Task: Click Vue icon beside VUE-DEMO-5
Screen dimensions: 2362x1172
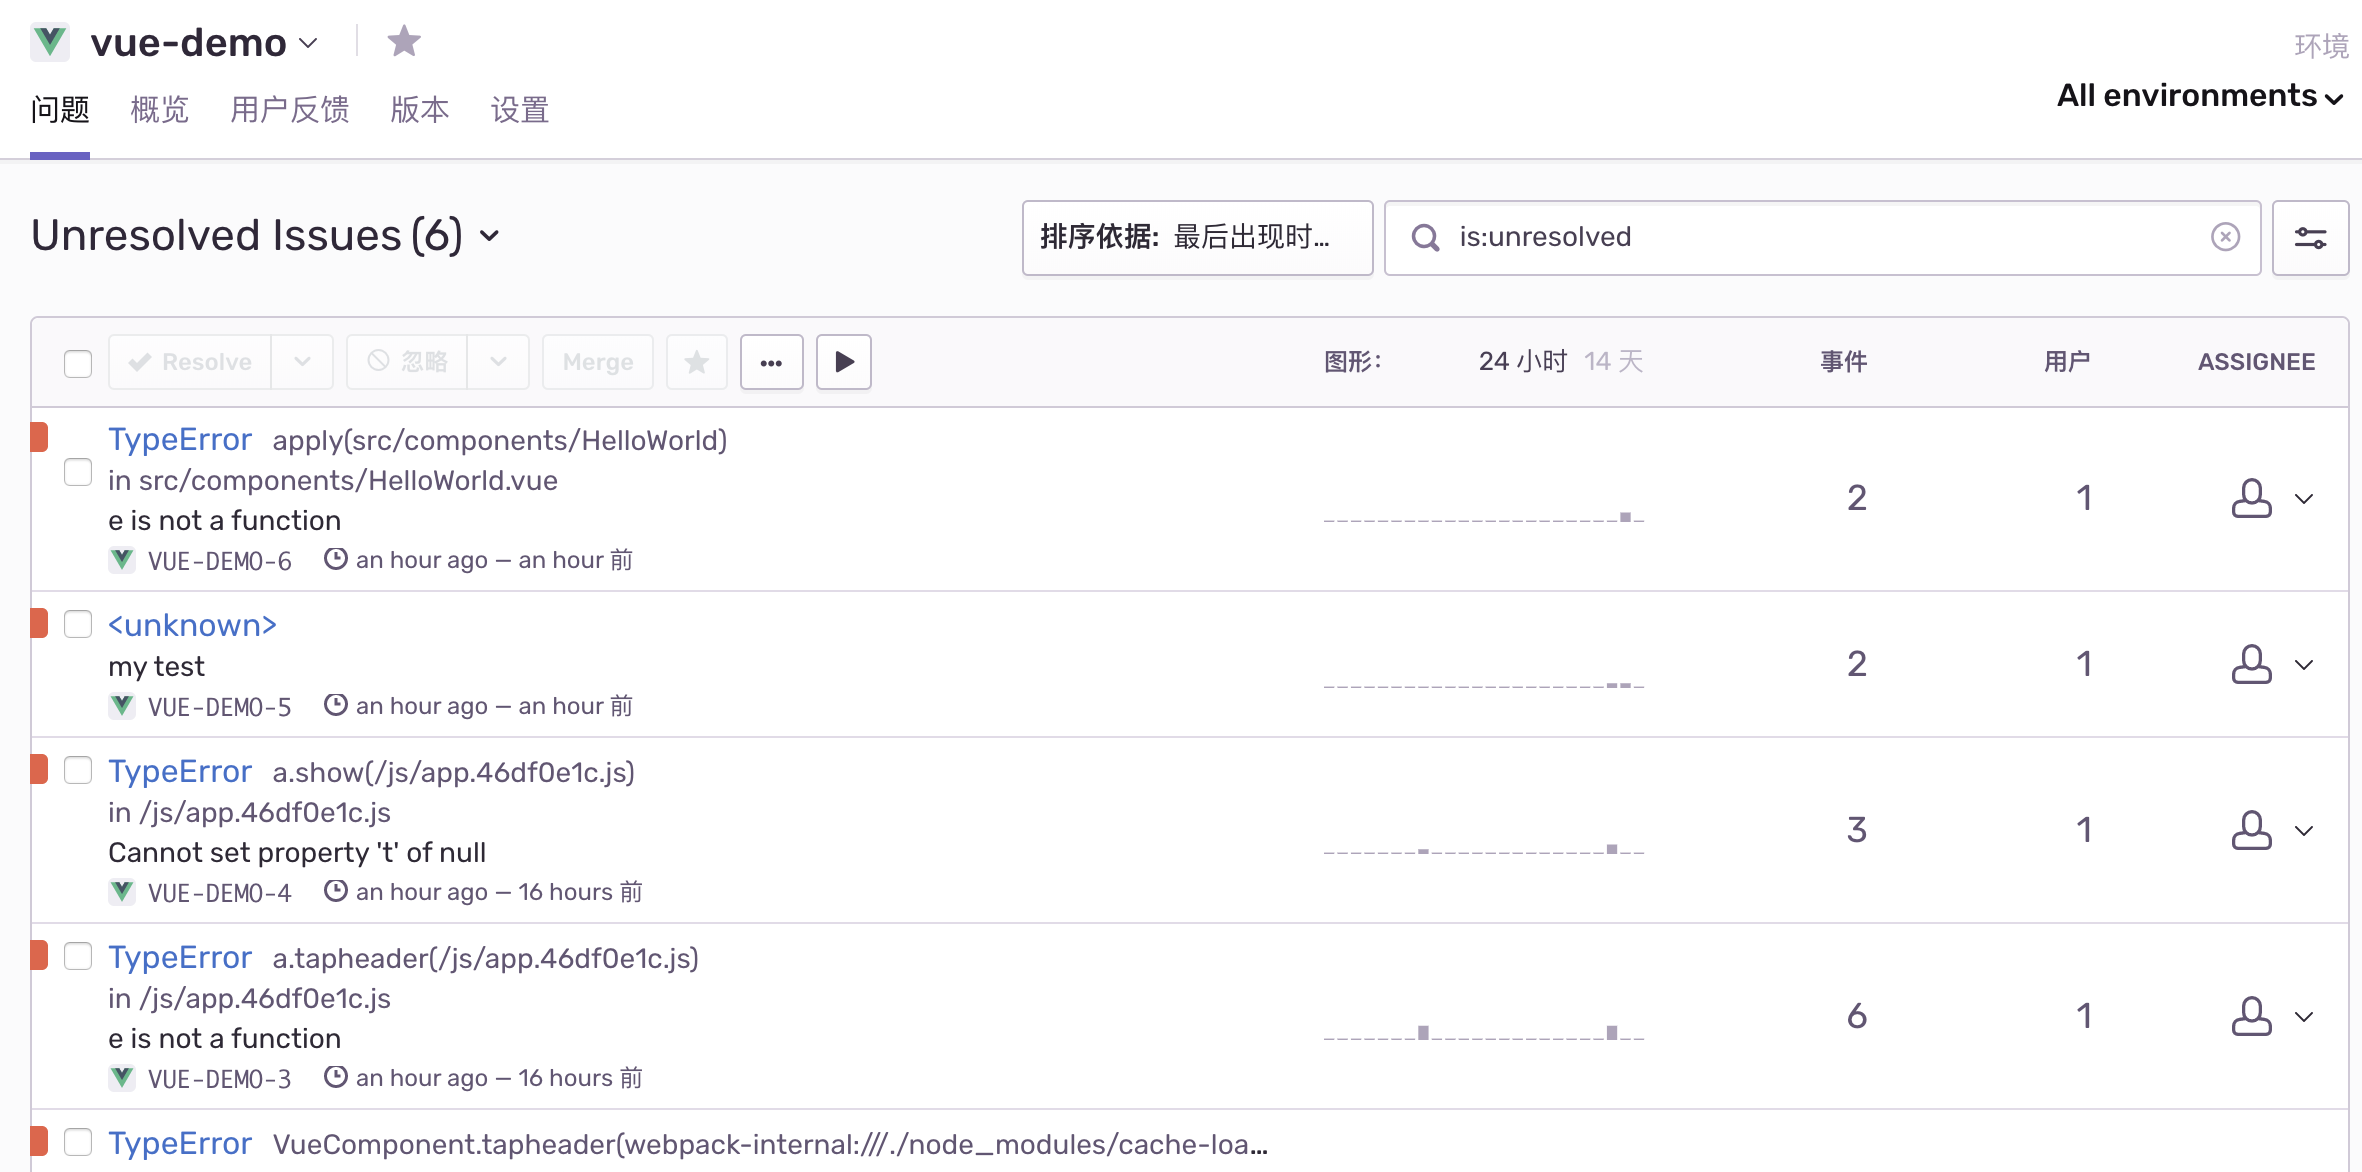Action: tap(122, 706)
